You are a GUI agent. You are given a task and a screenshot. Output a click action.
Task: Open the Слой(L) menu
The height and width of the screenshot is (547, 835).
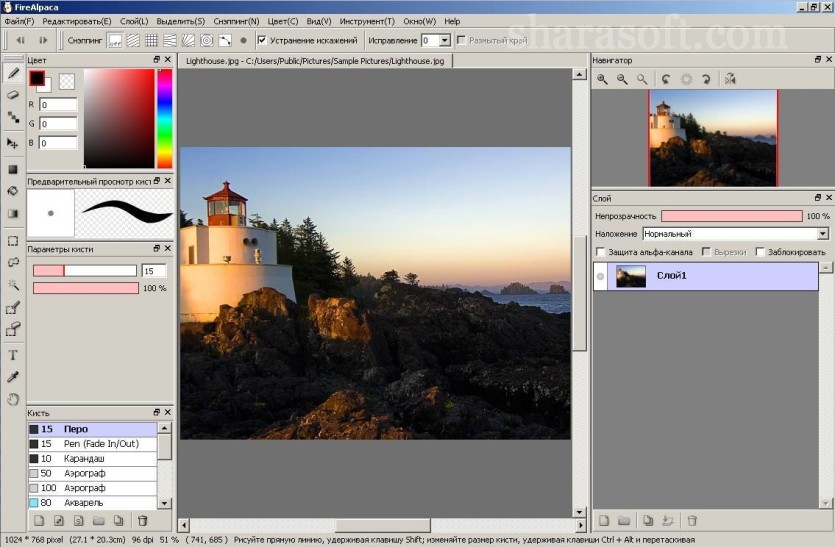pyautogui.click(x=134, y=21)
